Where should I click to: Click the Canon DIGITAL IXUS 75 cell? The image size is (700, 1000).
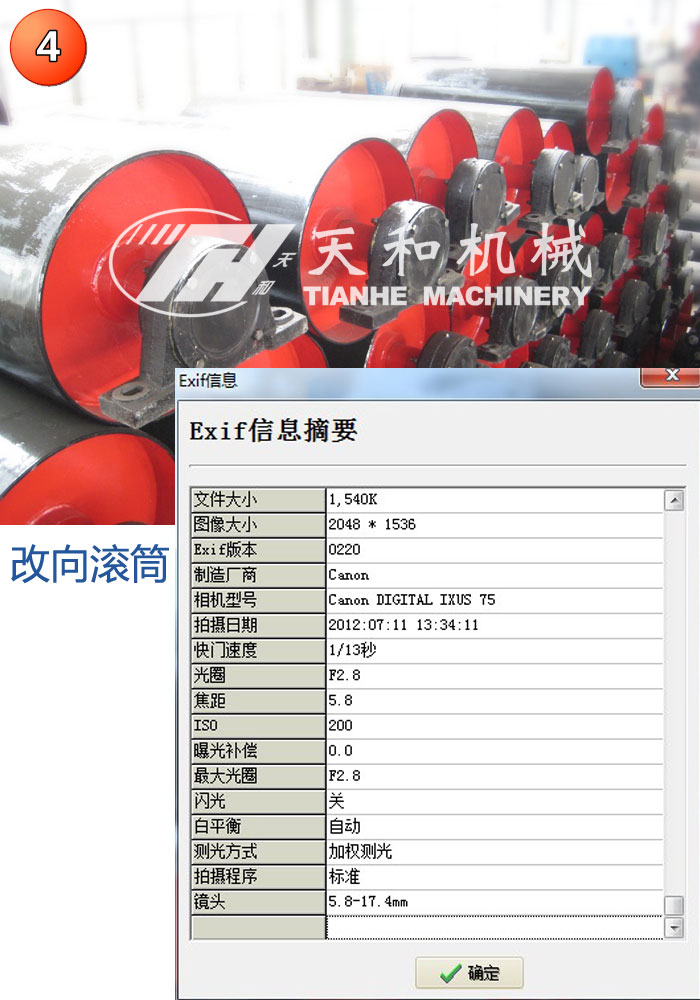pos(411,600)
